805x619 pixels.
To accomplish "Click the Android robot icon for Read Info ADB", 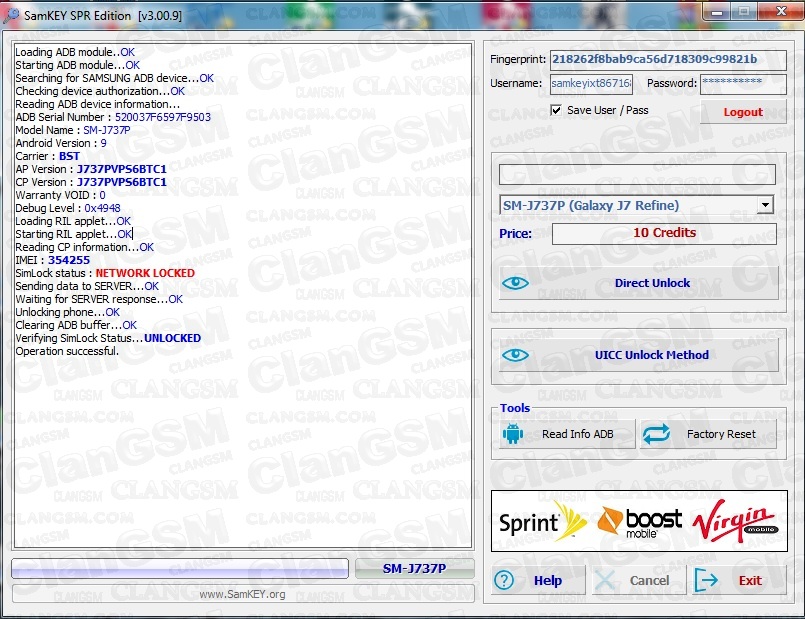I will point(512,434).
